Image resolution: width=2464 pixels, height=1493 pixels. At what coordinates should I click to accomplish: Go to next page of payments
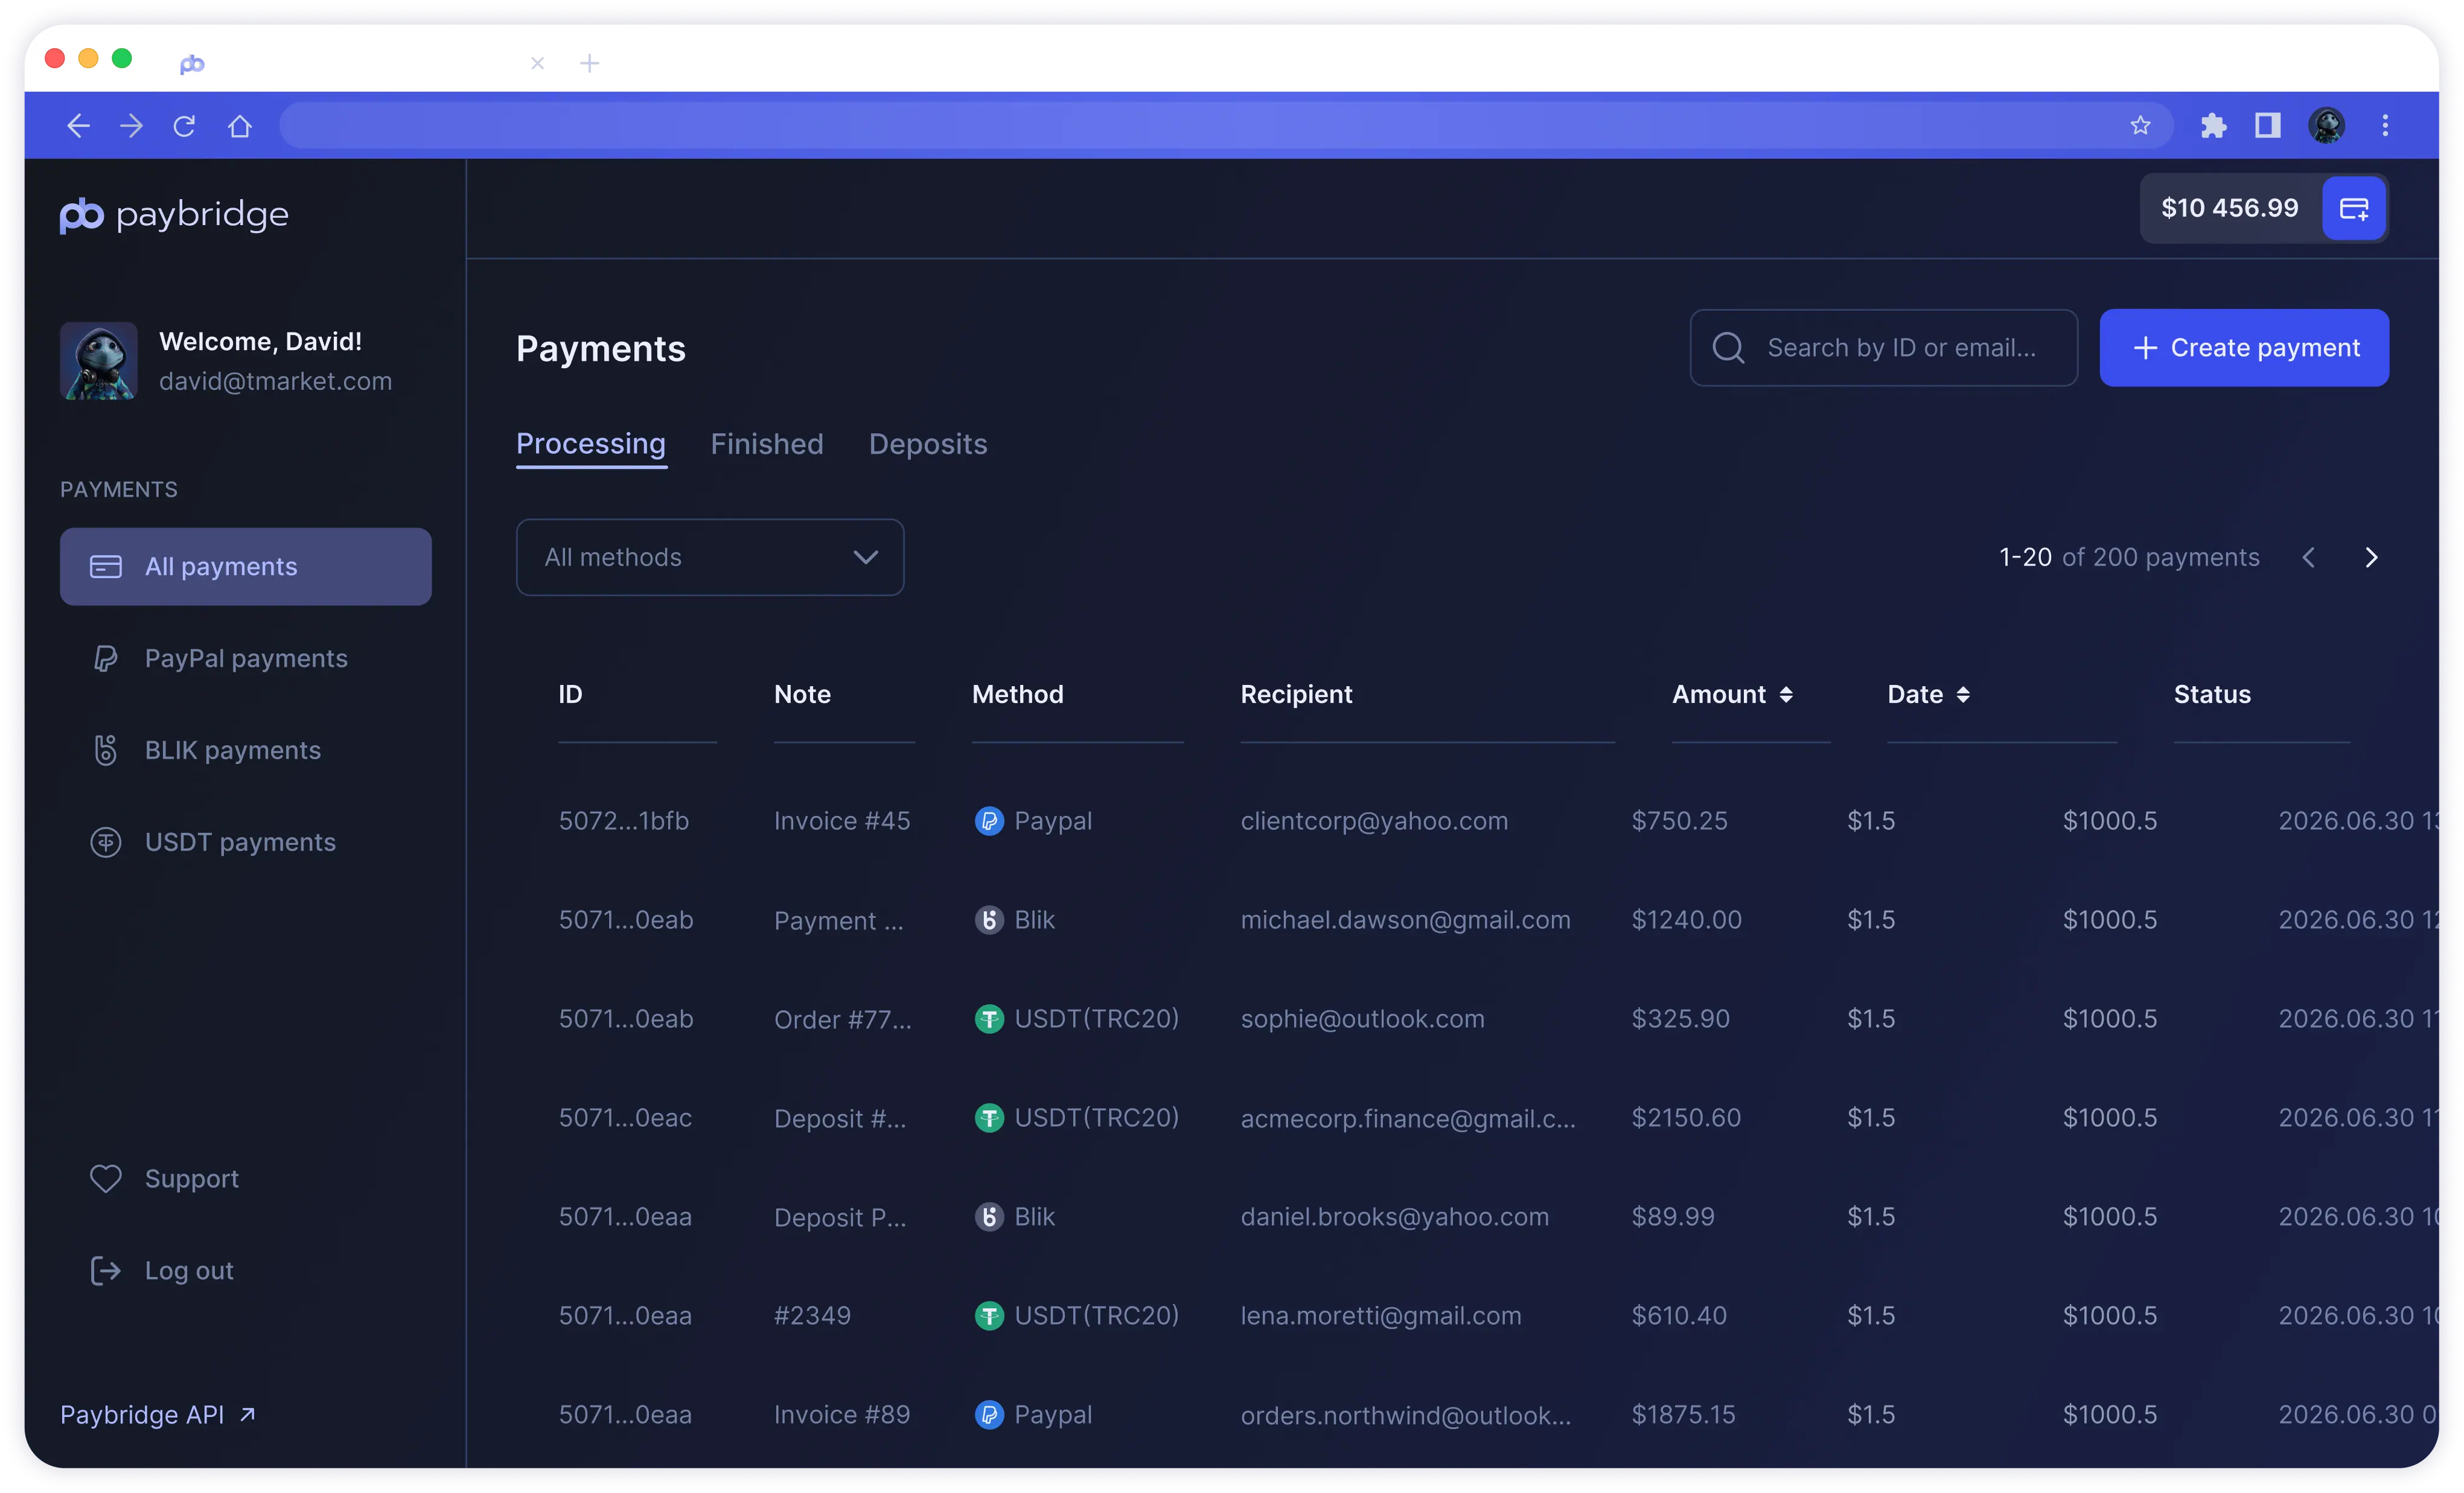click(2371, 558)
